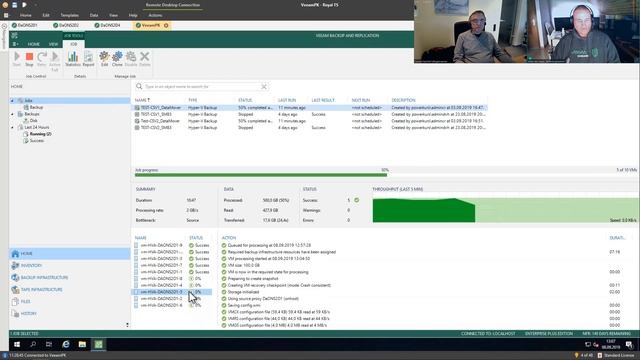Sort jobs by the TYPE column header

point(193,100)
